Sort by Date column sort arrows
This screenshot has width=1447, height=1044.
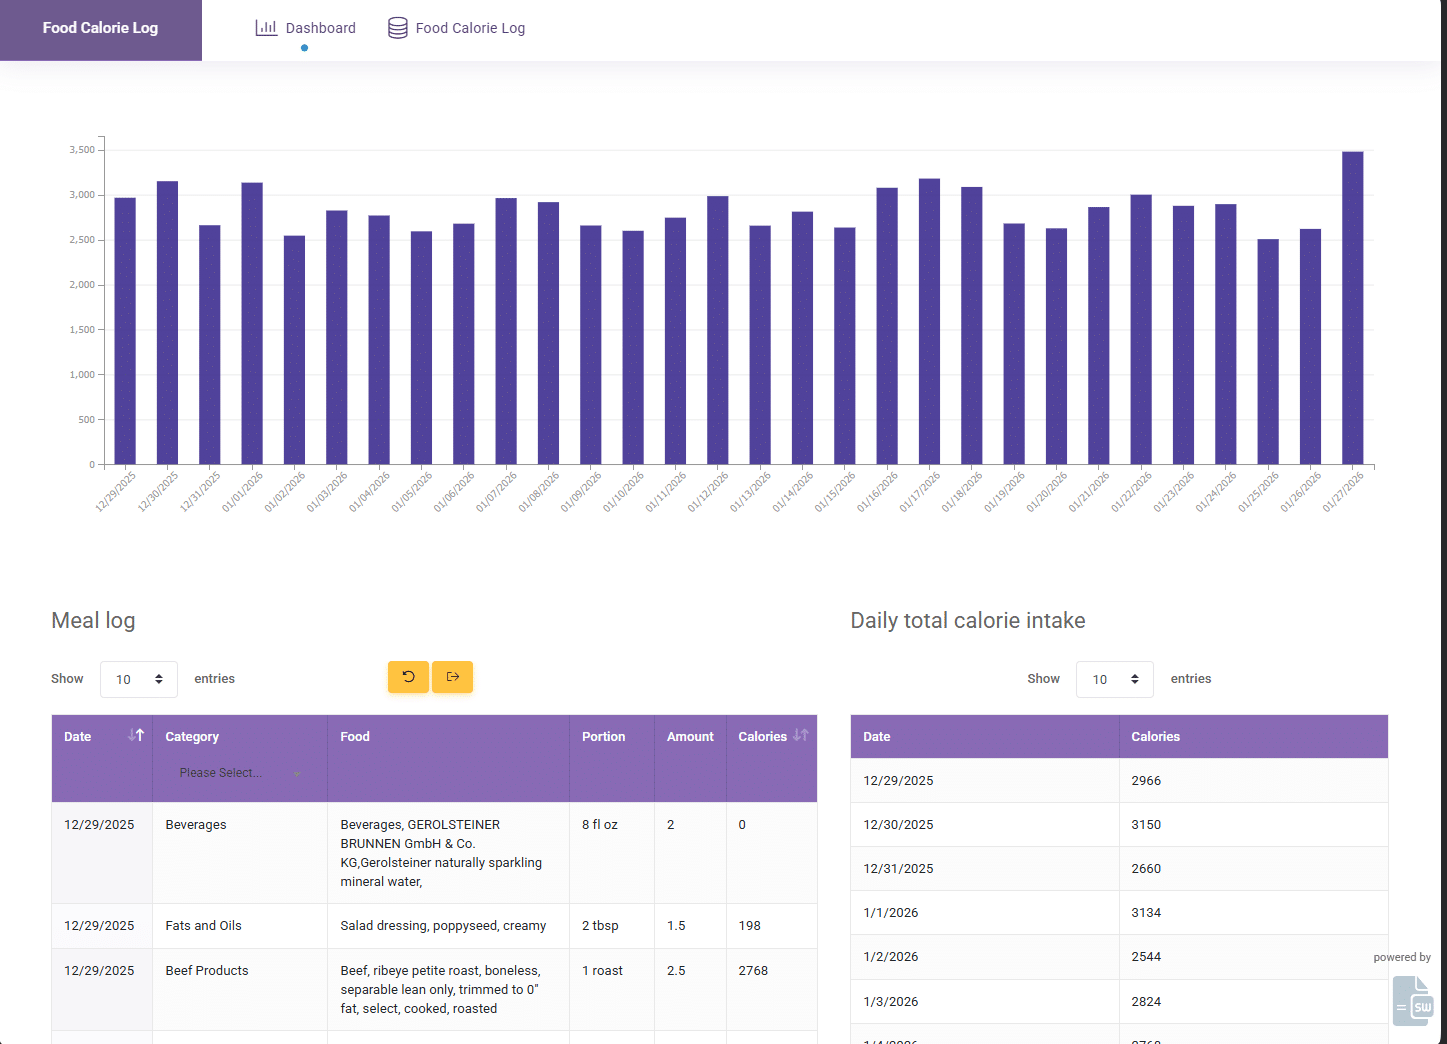click(x=136, y=735)
